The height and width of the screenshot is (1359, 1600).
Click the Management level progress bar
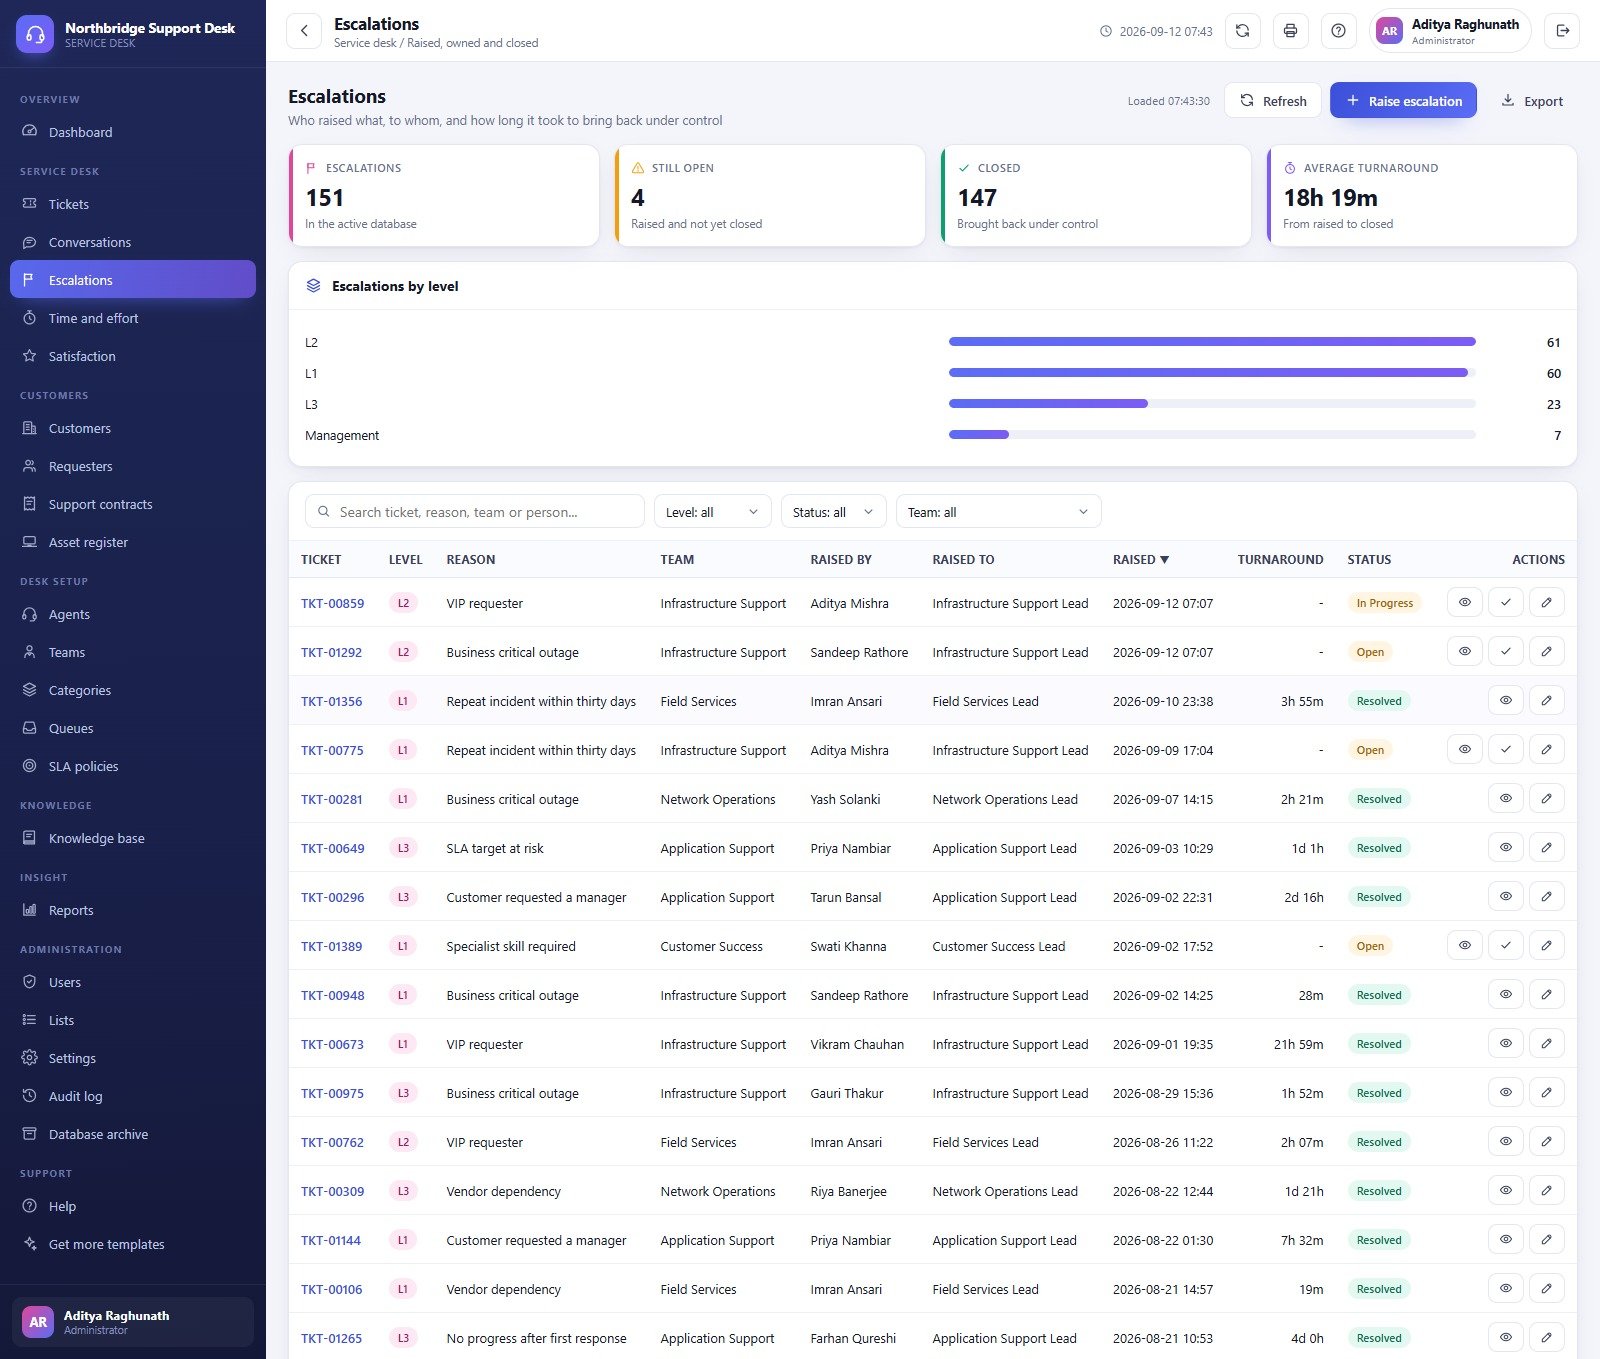1212,435
